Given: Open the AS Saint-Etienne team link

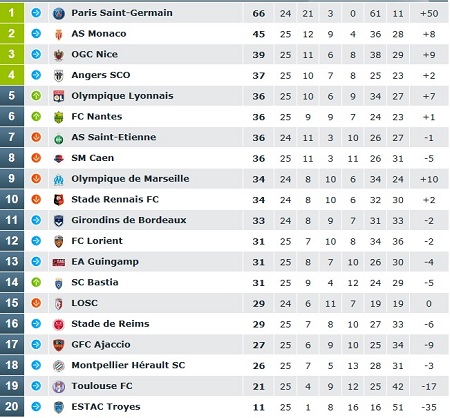Looking at the screenshot, I should pos(114,137).
